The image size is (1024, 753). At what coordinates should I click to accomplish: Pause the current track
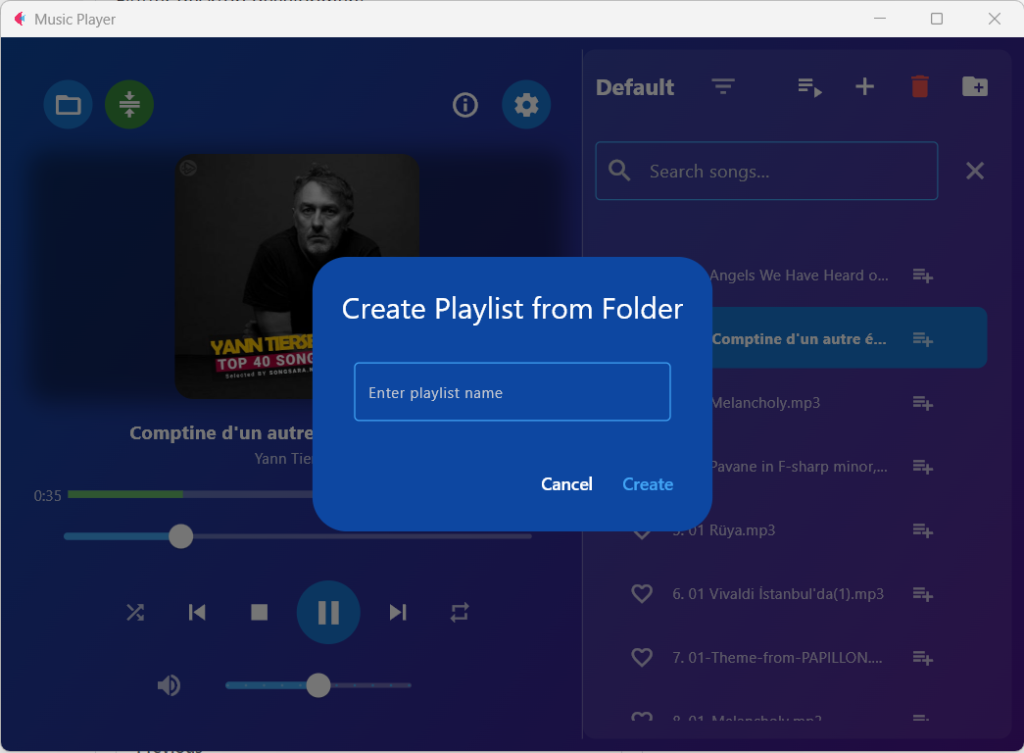tap(328, 612)
